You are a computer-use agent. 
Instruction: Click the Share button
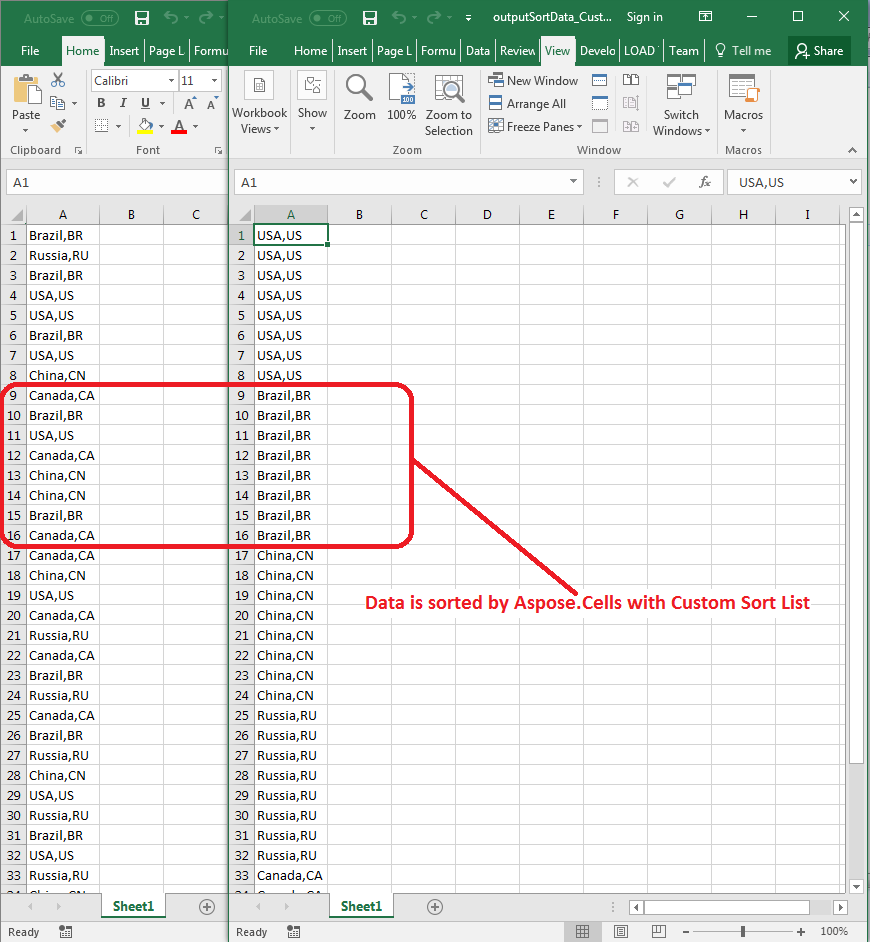coord(820,50)
